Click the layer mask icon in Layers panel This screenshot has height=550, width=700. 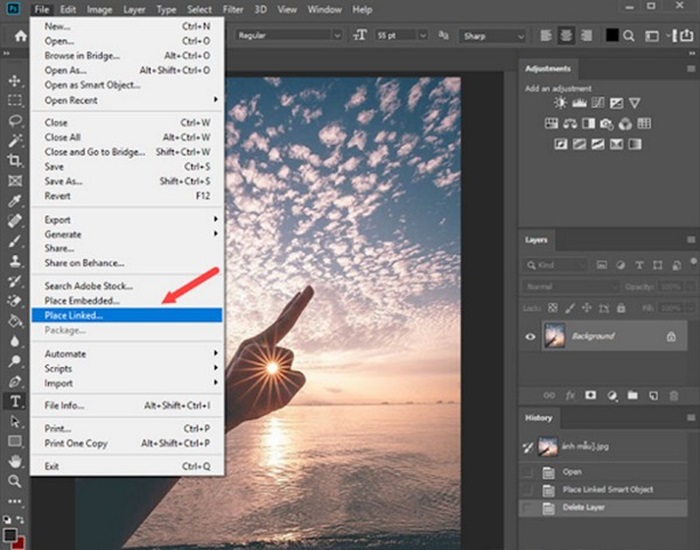pos(591,395)
